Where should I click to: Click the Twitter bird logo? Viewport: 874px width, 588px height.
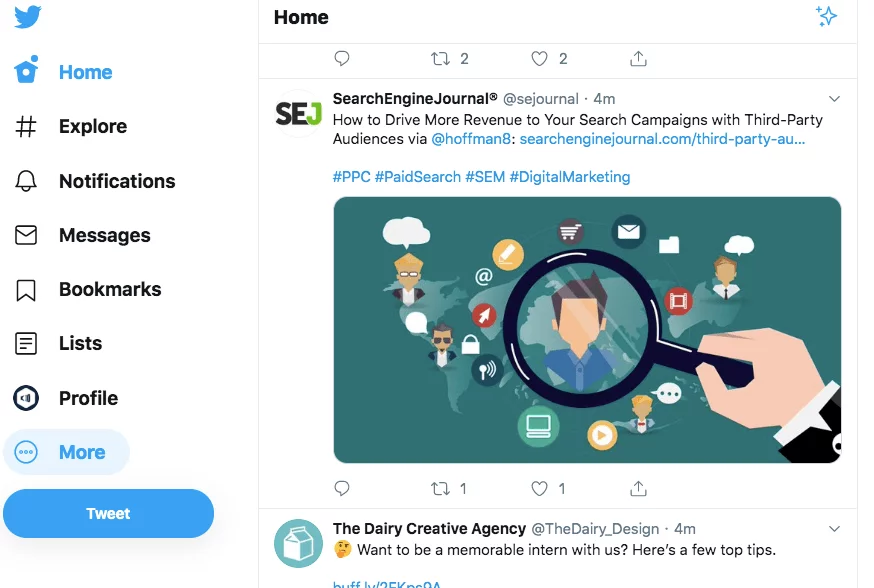tap(28, 17)
